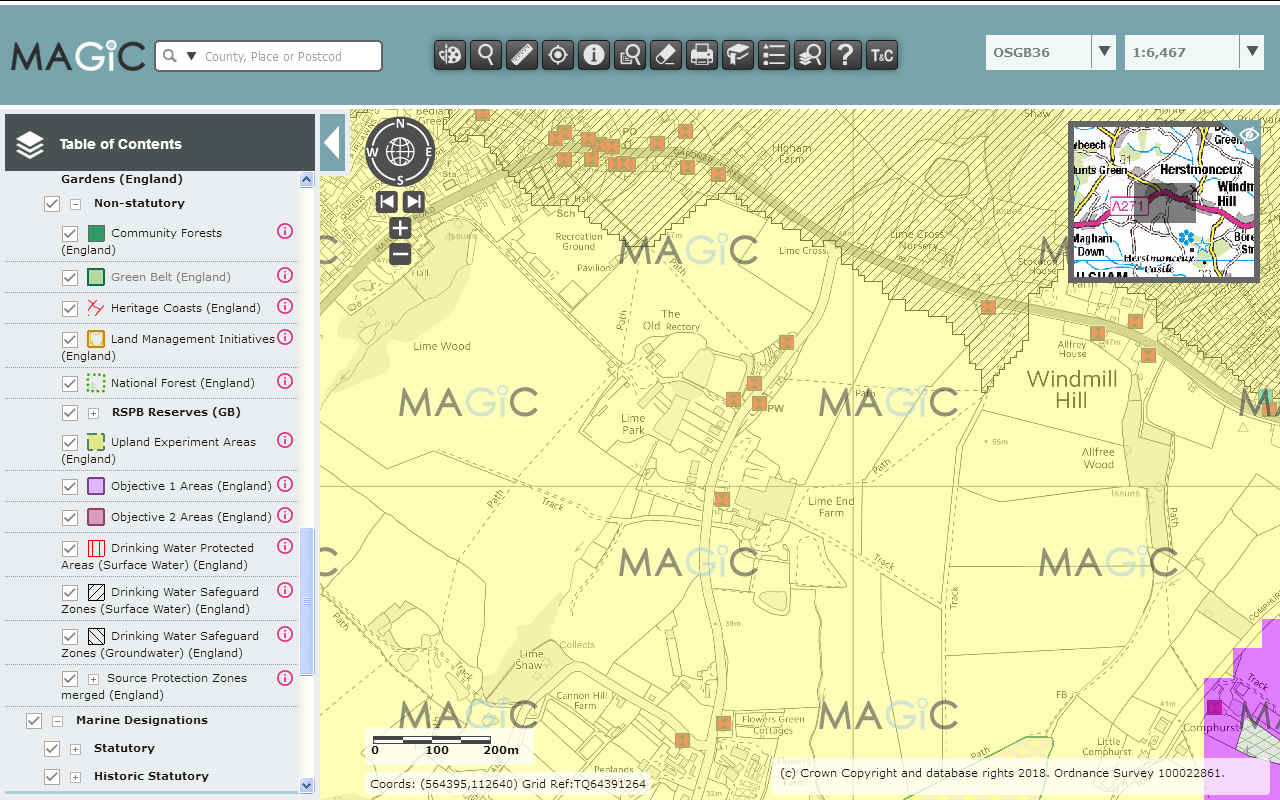Expand the Statutory marine group

75,748
